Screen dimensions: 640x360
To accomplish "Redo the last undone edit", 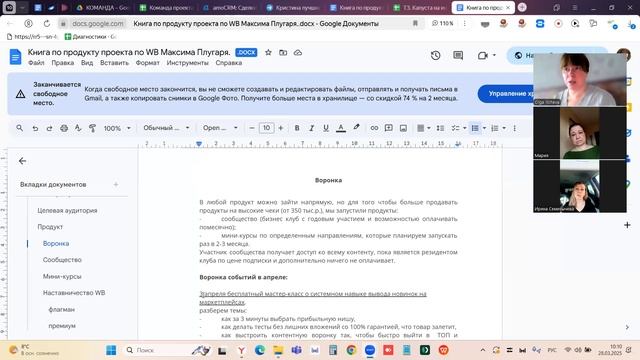I will point(49,128).
